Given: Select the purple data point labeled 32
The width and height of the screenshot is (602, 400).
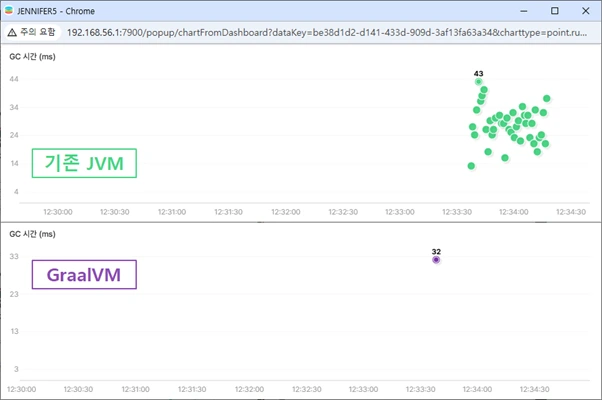Looking at the screenshot, I should 436,260.
